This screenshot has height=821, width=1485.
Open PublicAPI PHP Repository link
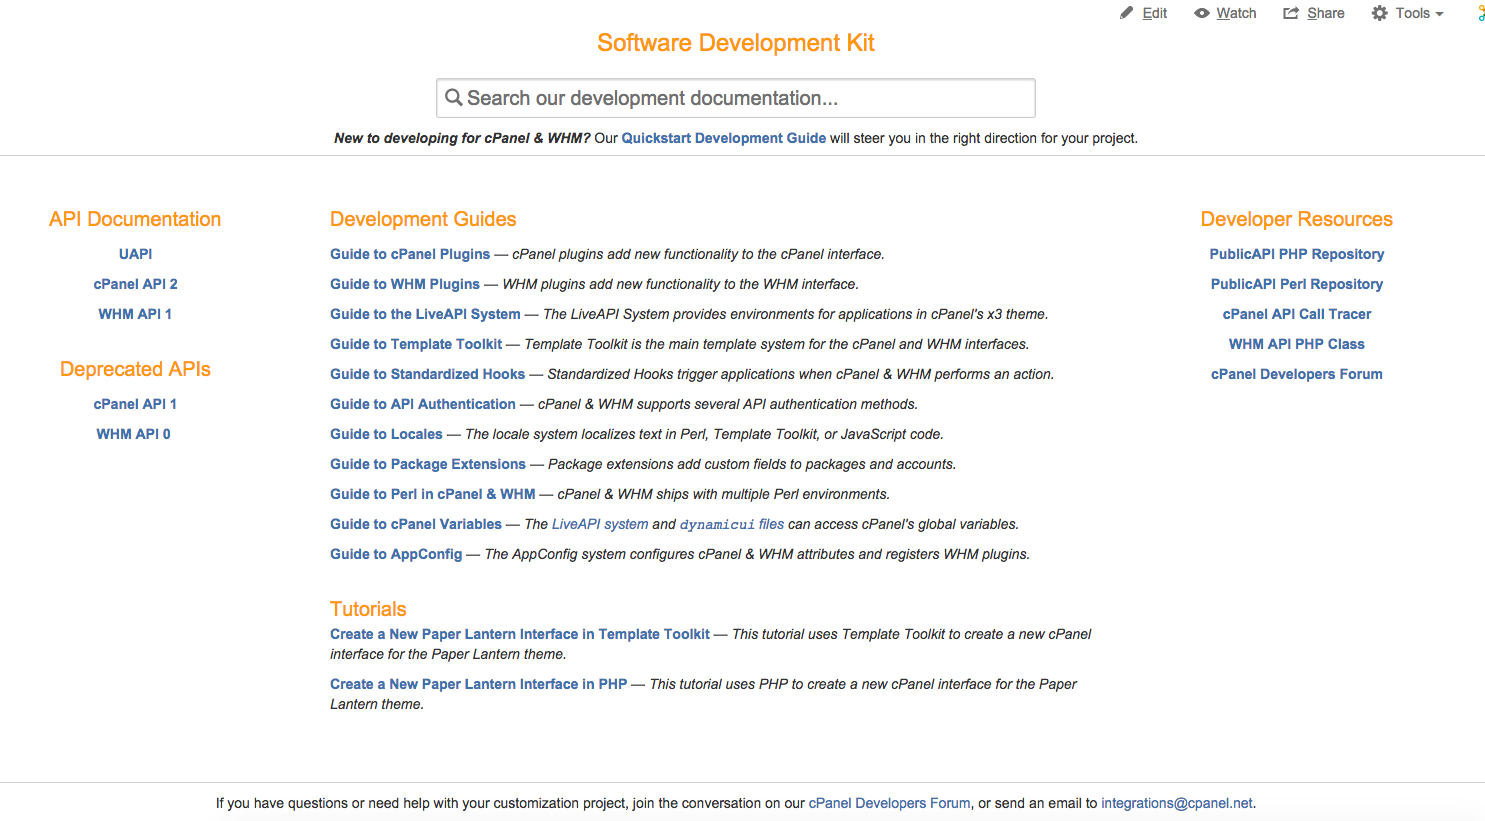[x=1297, y=254]
